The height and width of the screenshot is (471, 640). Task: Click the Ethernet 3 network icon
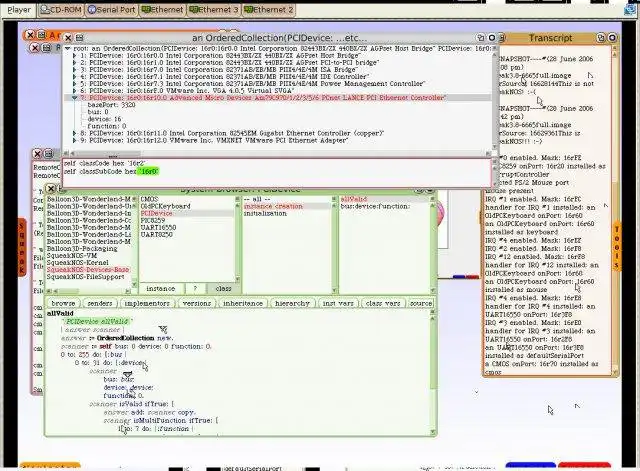tap(194, 10)
